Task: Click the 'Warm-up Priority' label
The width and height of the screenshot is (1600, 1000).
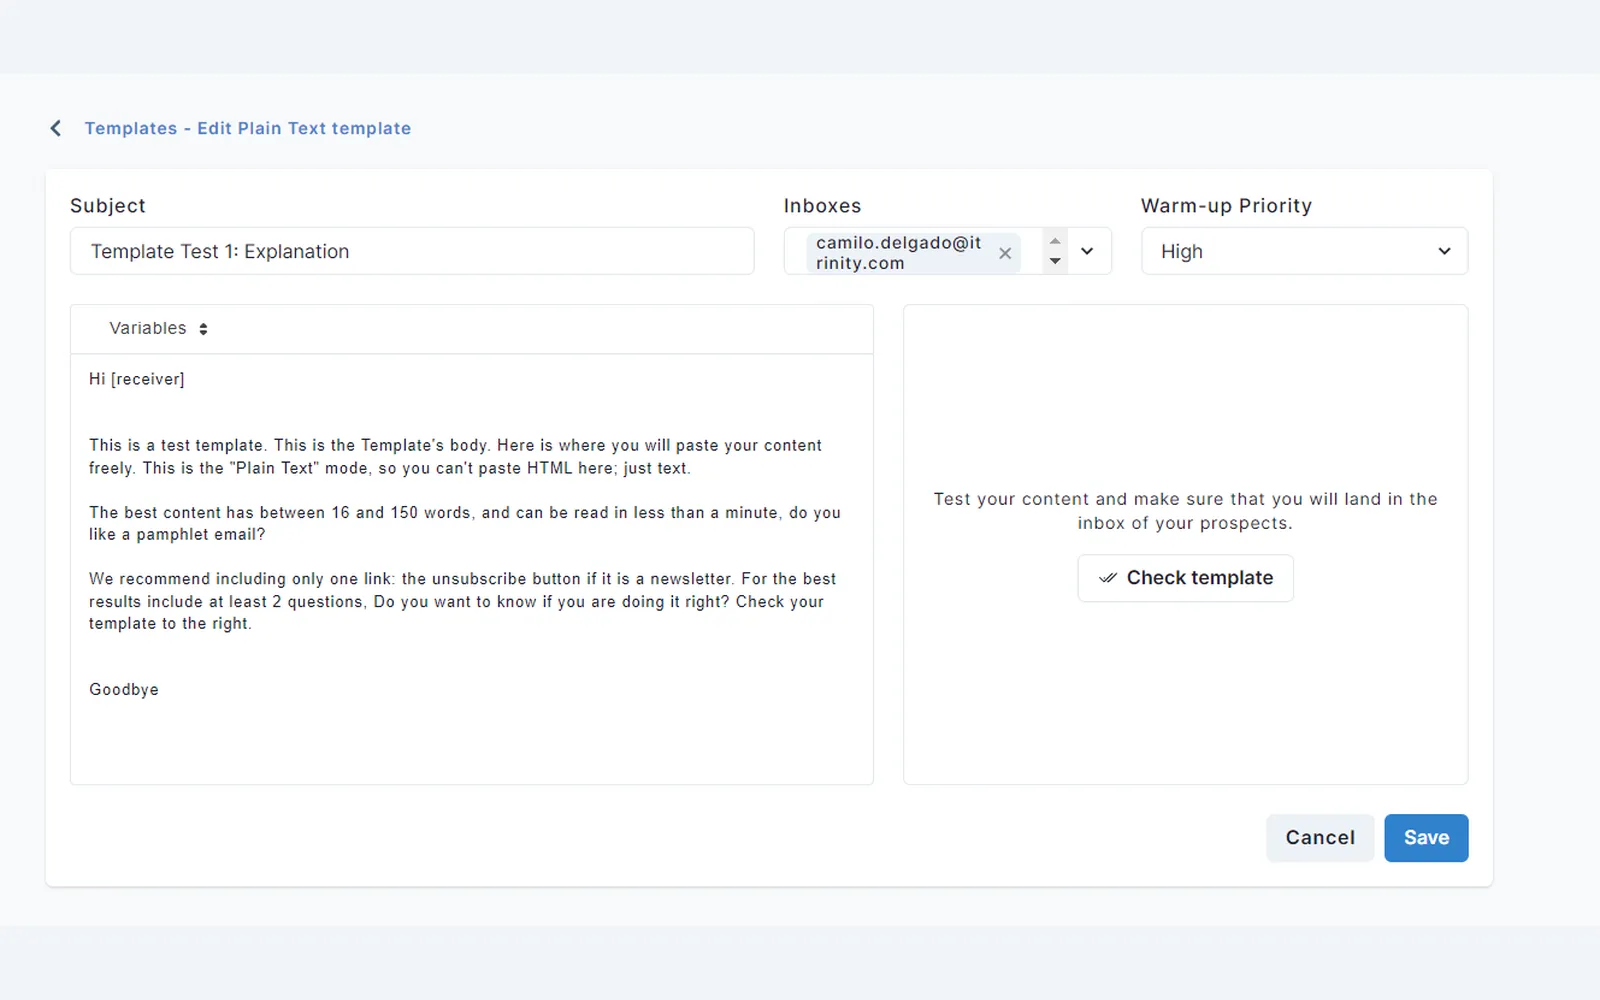Action: pos(1226,206)
